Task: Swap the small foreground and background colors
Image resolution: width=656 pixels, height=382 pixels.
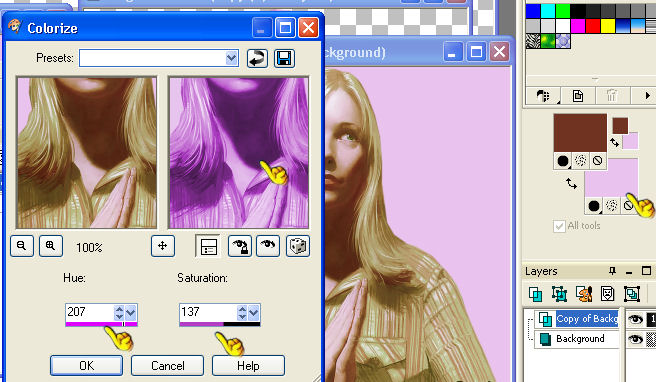Action: point(615,143)
